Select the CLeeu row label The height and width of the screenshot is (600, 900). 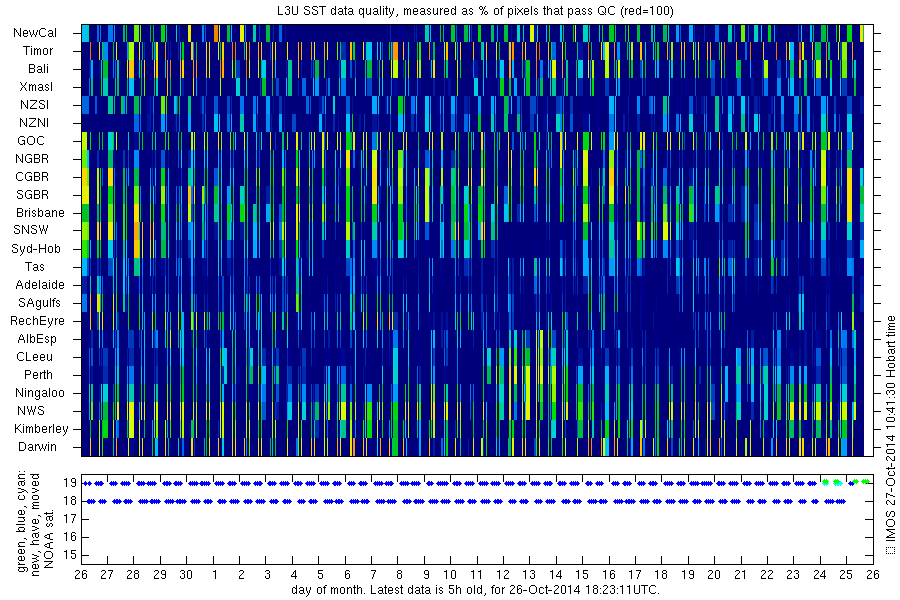point(34,357)
